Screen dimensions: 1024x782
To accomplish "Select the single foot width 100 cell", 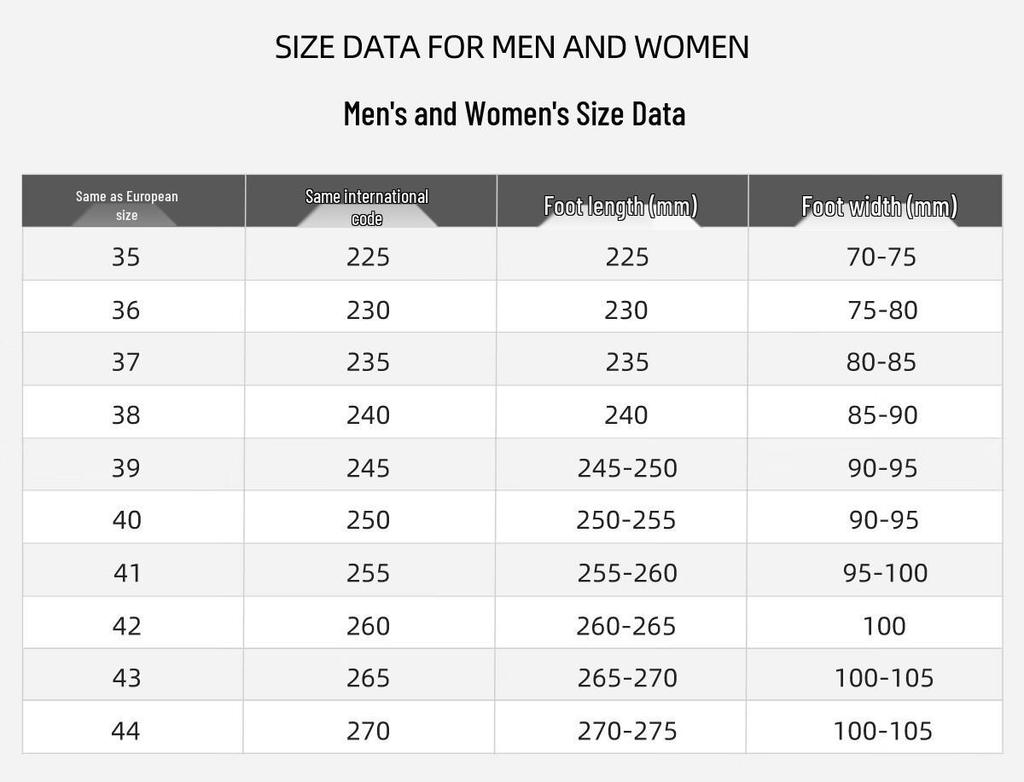I will 875,623.
